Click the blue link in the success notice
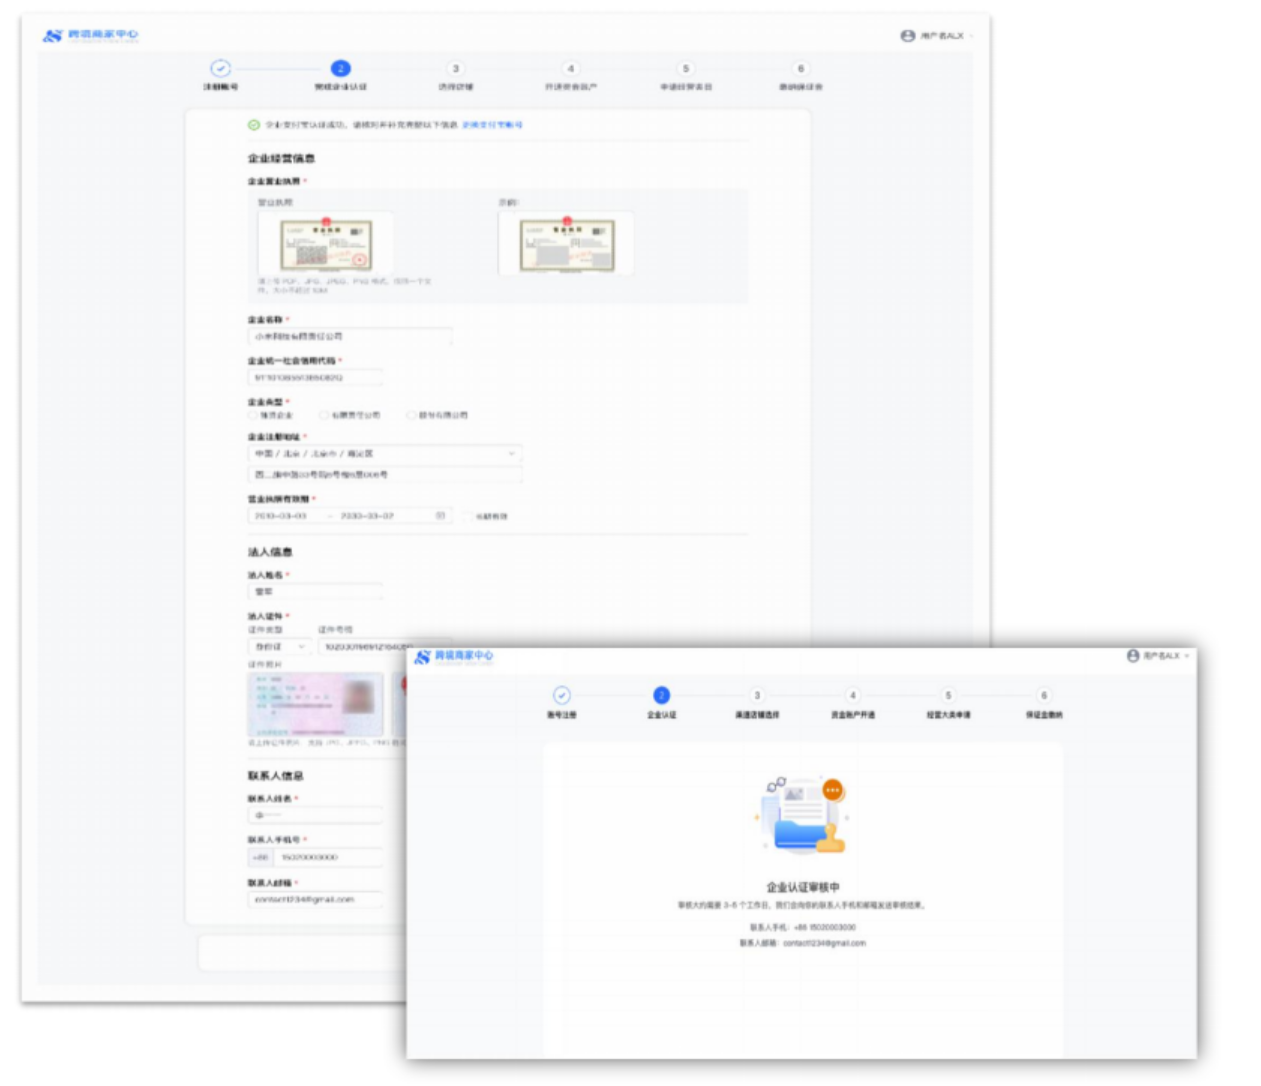The height and width of the screenshot is (1086, 1261). [x=492, y=125]
